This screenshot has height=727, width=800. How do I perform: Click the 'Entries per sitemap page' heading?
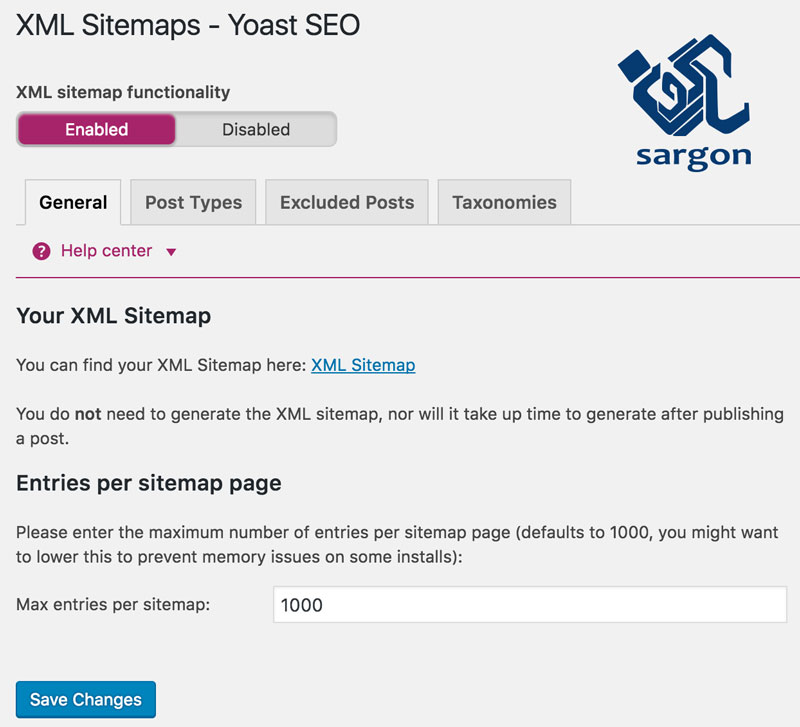pyautogui.click(x=148, y=483)
